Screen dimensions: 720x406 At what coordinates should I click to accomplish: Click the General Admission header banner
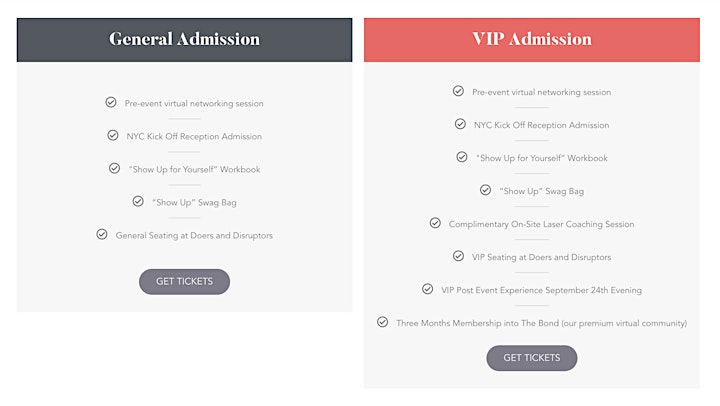click(x=185, y=40)
